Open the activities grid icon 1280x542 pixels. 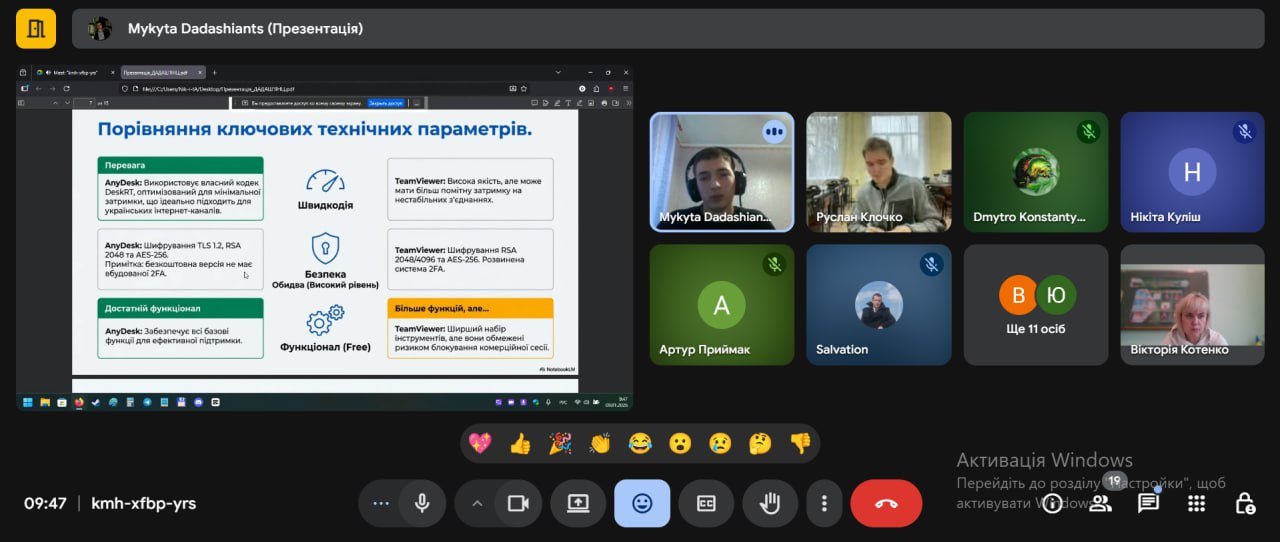(1196, 503)
